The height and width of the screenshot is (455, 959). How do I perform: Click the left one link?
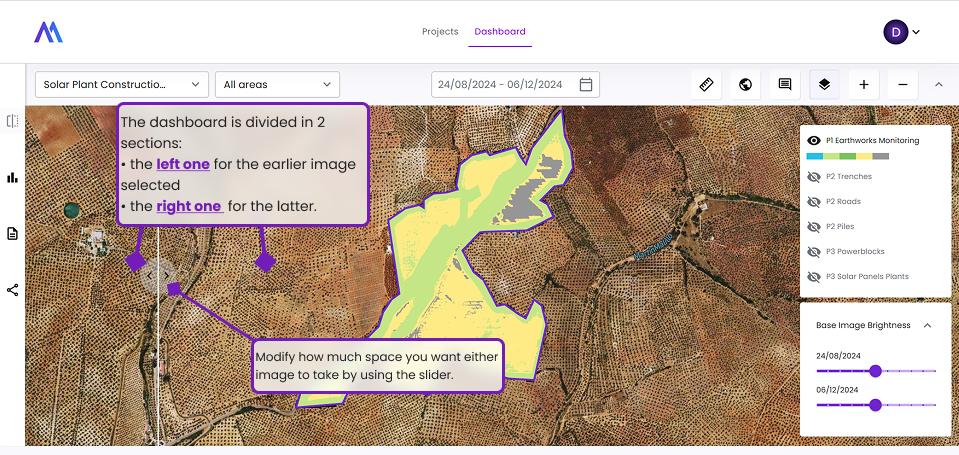183,164
